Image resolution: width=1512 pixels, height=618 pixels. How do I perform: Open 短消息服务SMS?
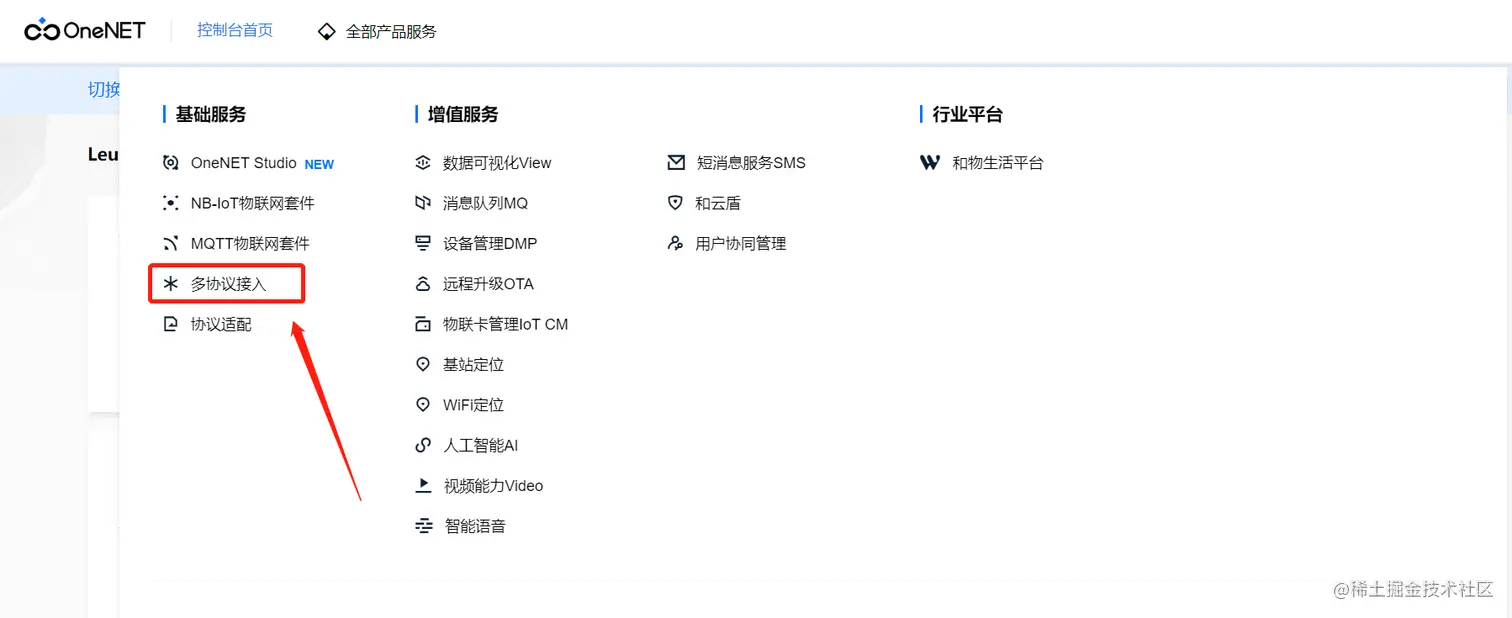750,163
